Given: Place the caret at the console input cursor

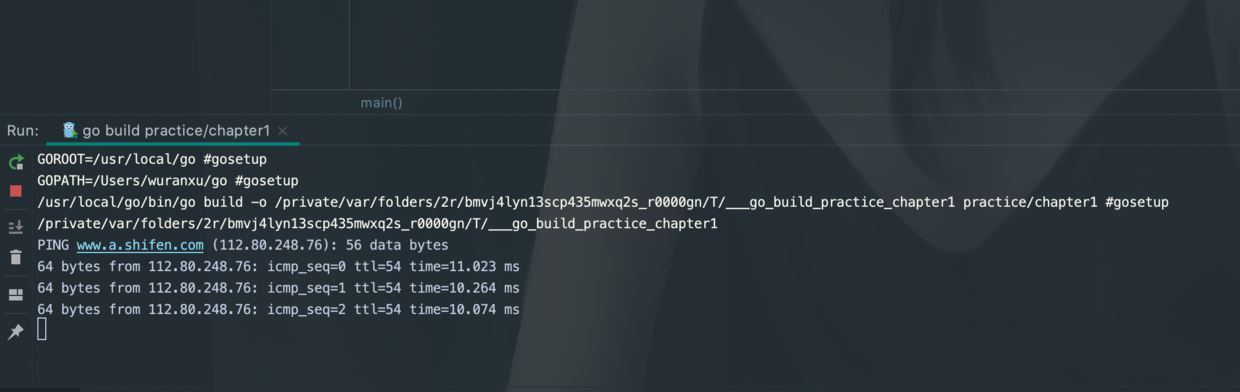Looking at the screenshot, I should pyautogui.click(x=42, y=329).
